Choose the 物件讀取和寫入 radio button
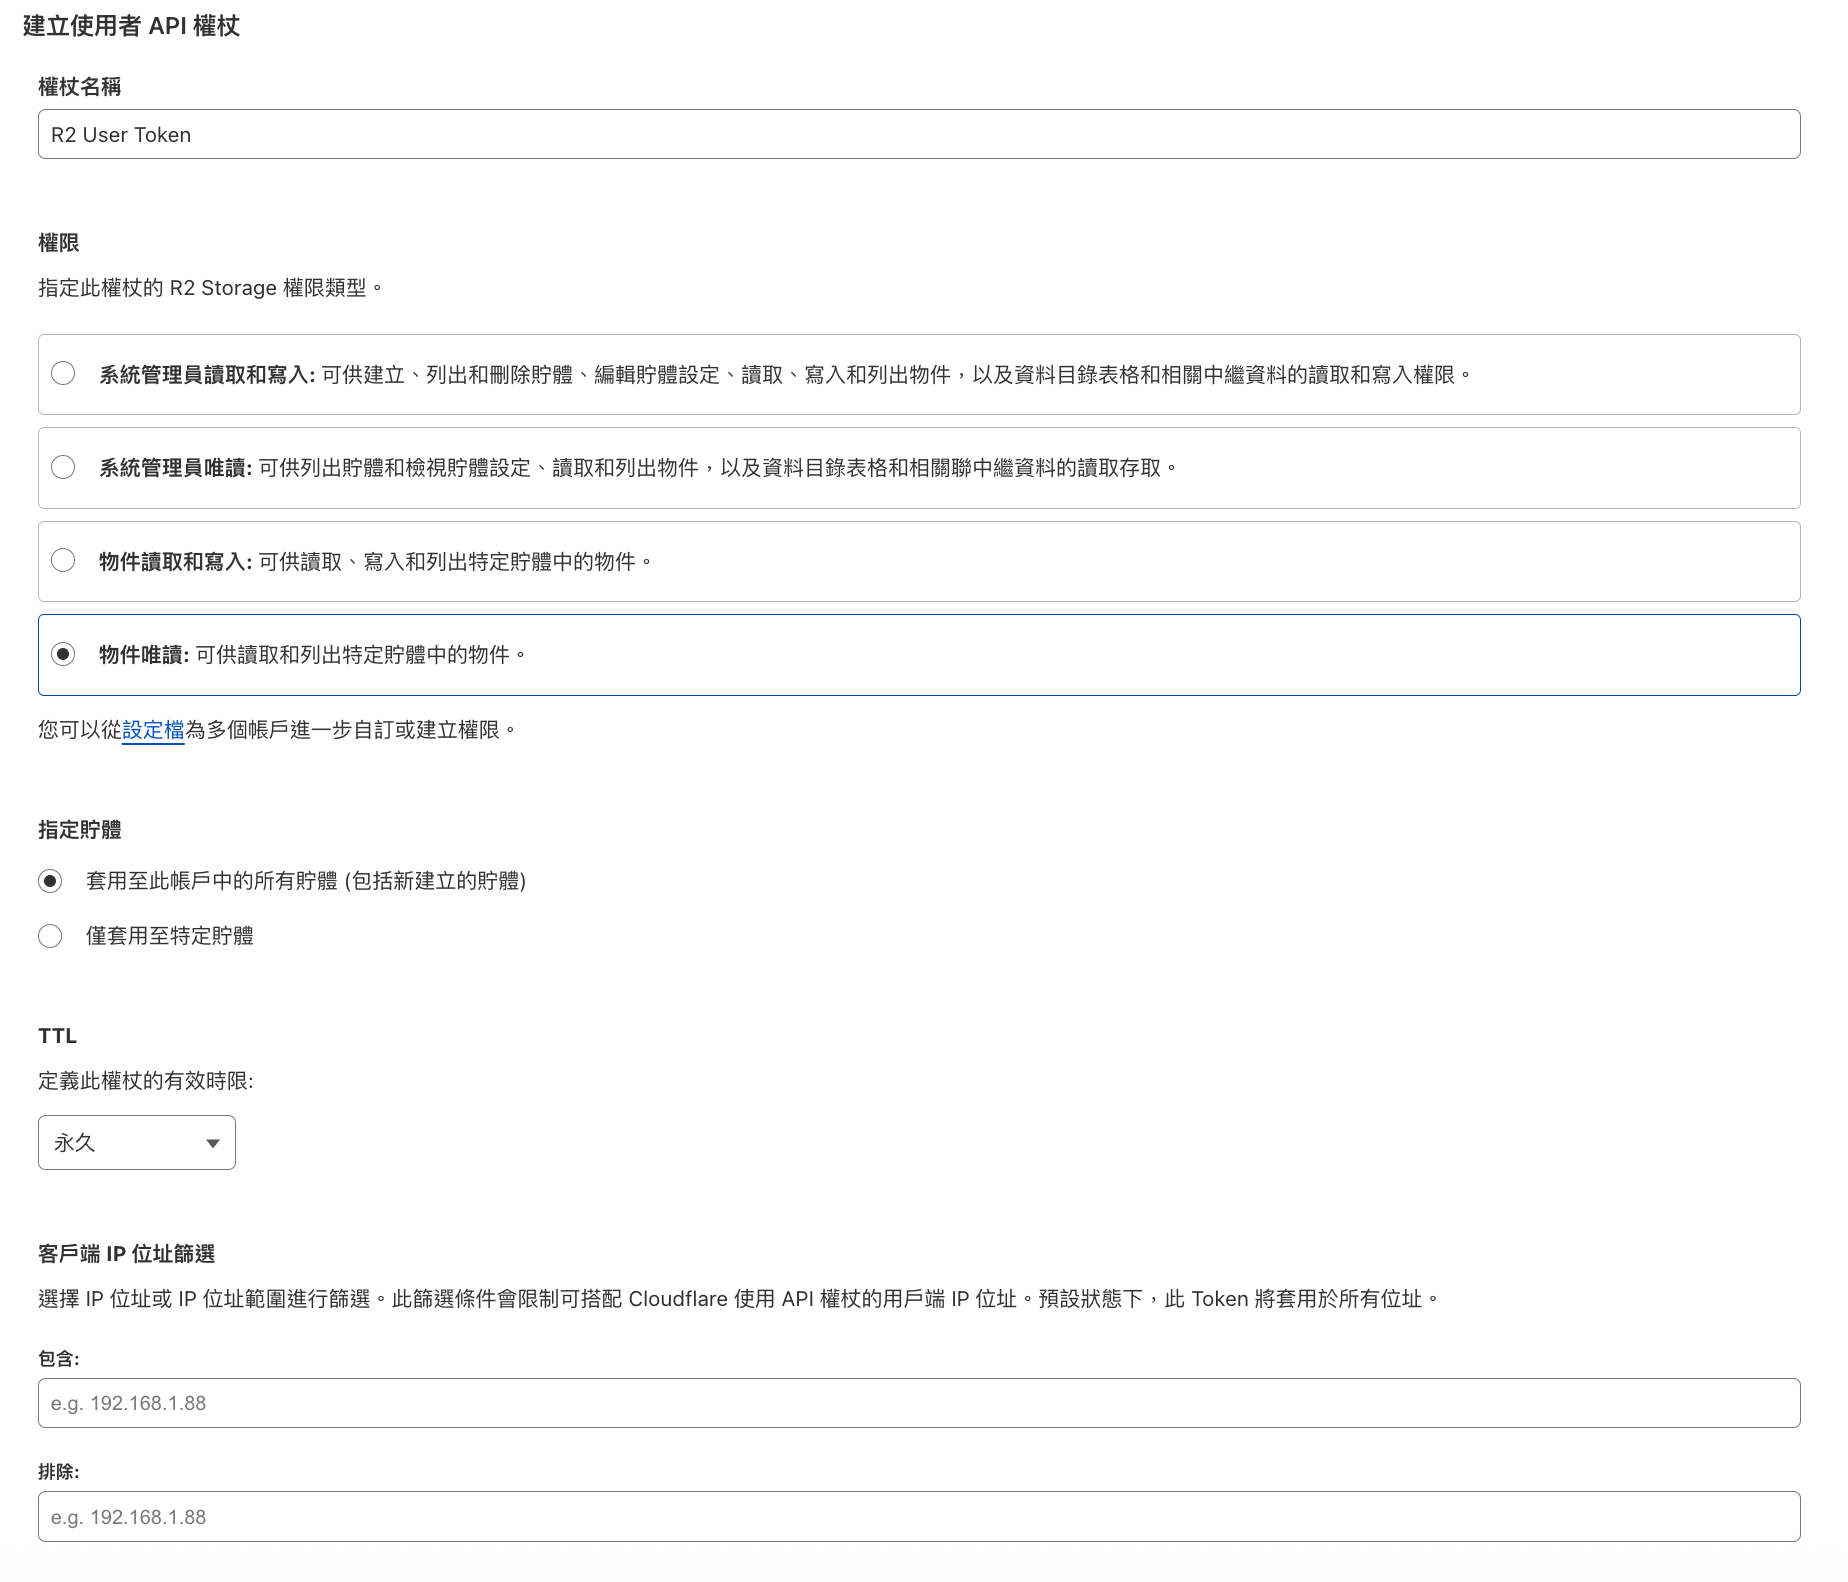The image size is (1848, 1582). [x=63, y=560]
